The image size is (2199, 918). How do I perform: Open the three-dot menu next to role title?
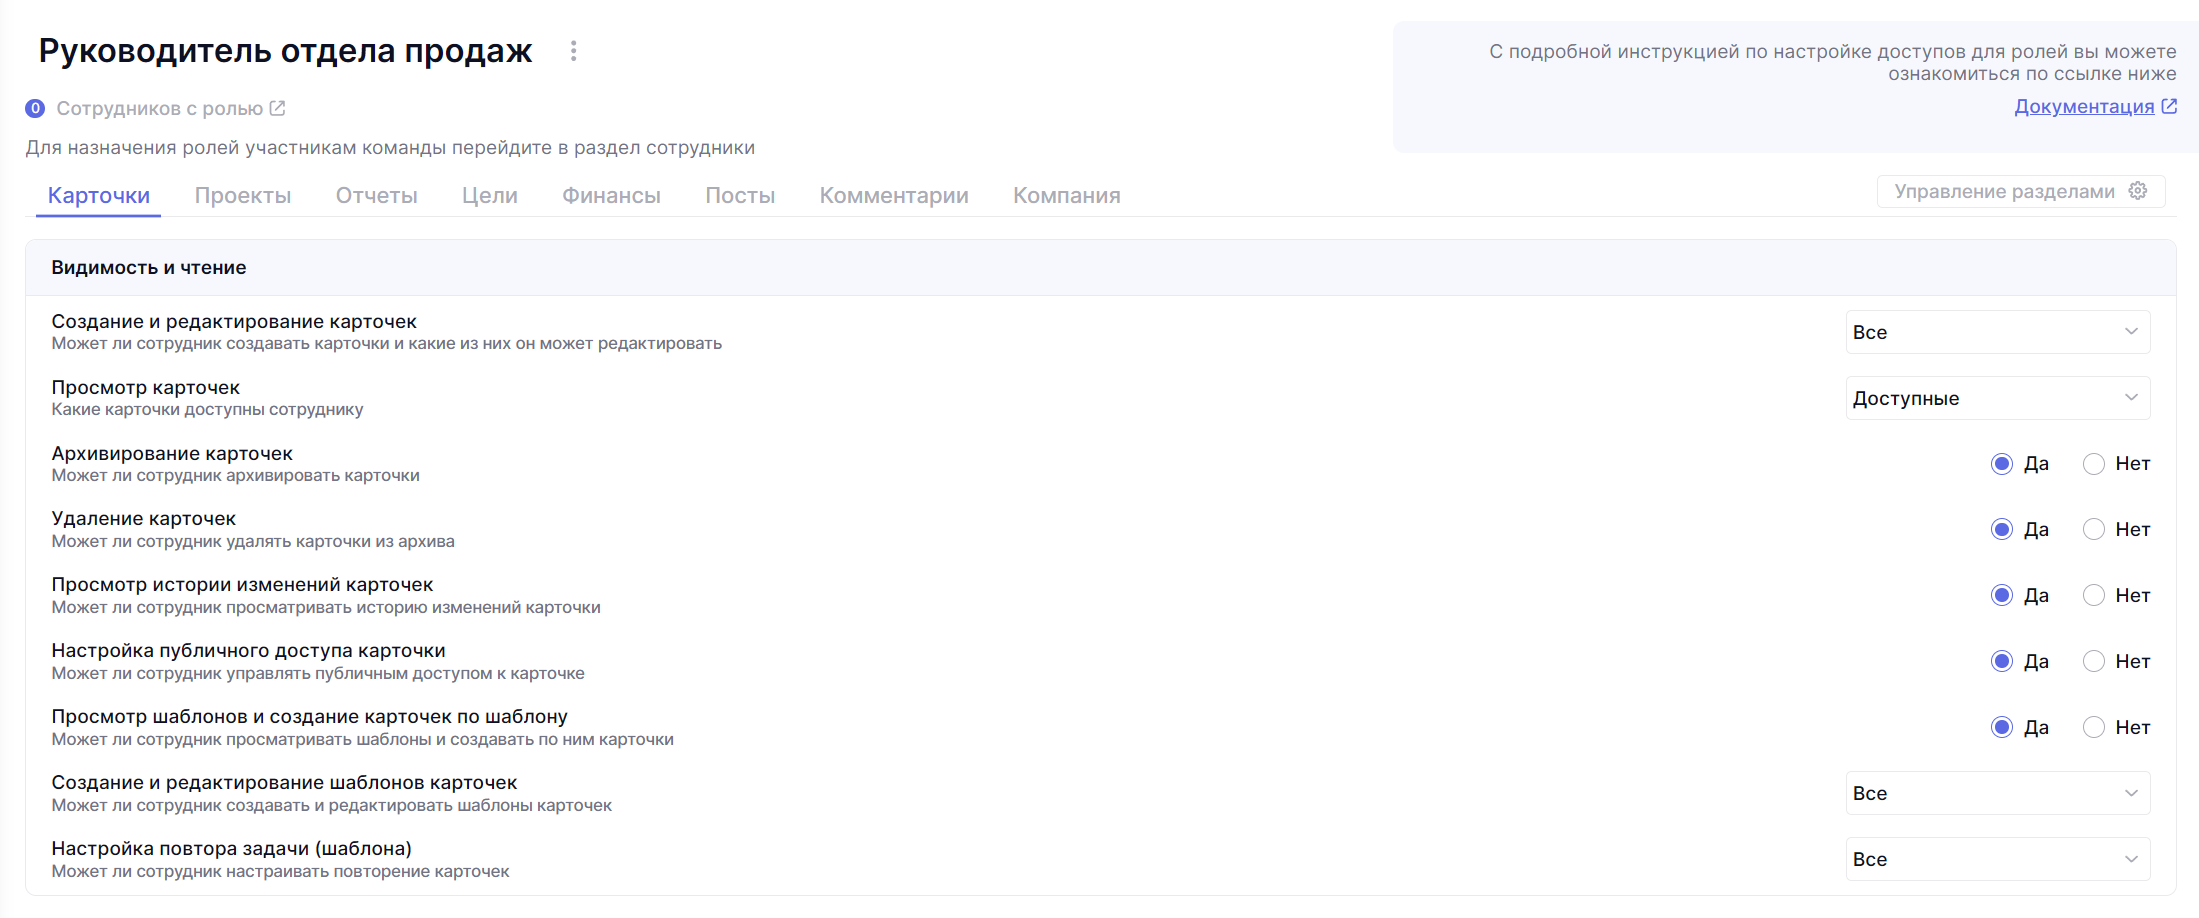[x=573, y=51]
